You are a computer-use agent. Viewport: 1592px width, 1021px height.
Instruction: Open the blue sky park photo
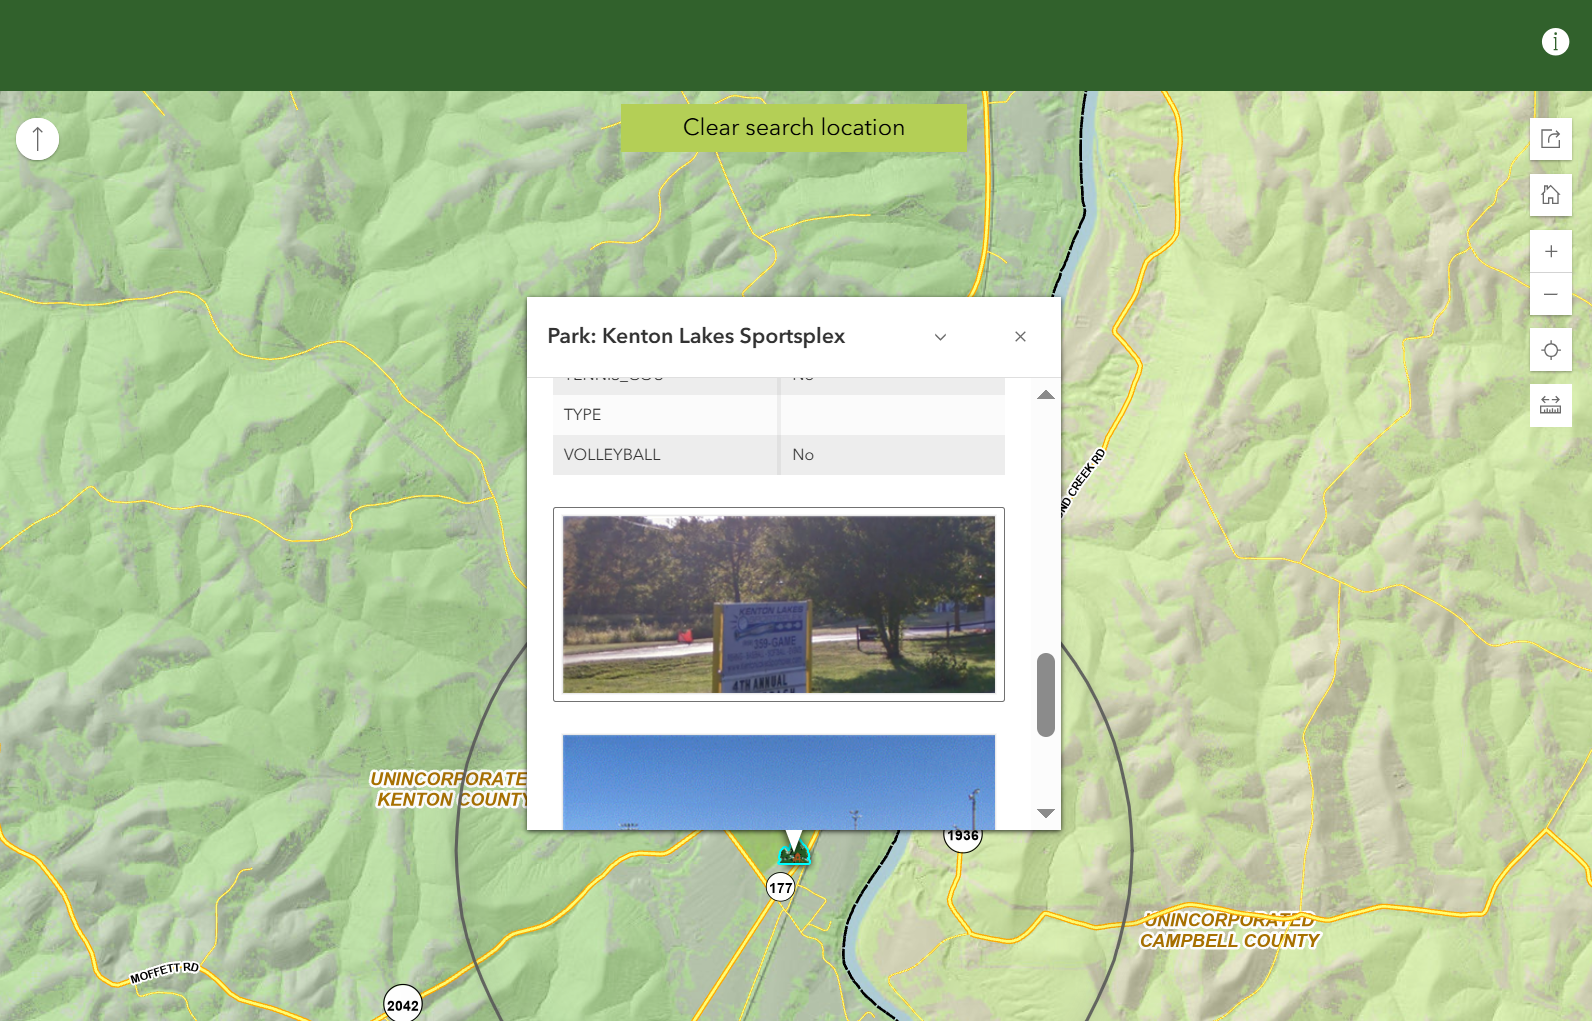click(779, 782)
